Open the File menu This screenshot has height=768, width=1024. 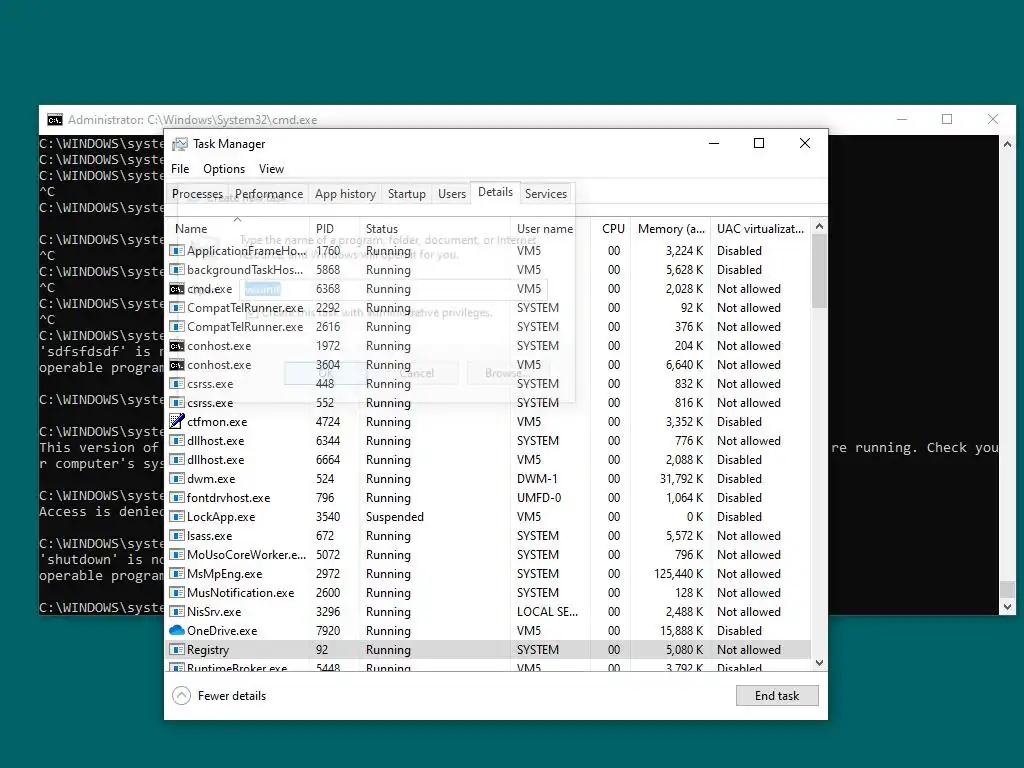[180, 168]
